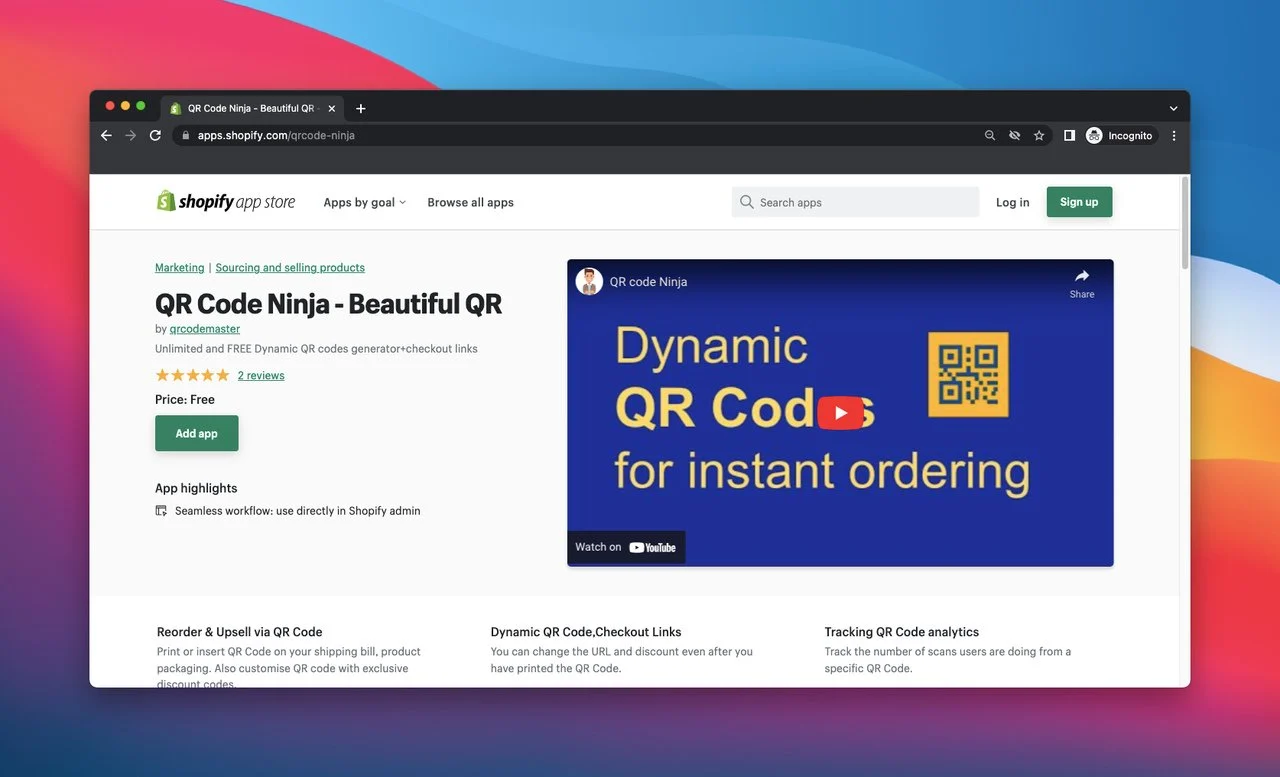
Task: Click the padlock site info icon
Action: pos(185,135)
